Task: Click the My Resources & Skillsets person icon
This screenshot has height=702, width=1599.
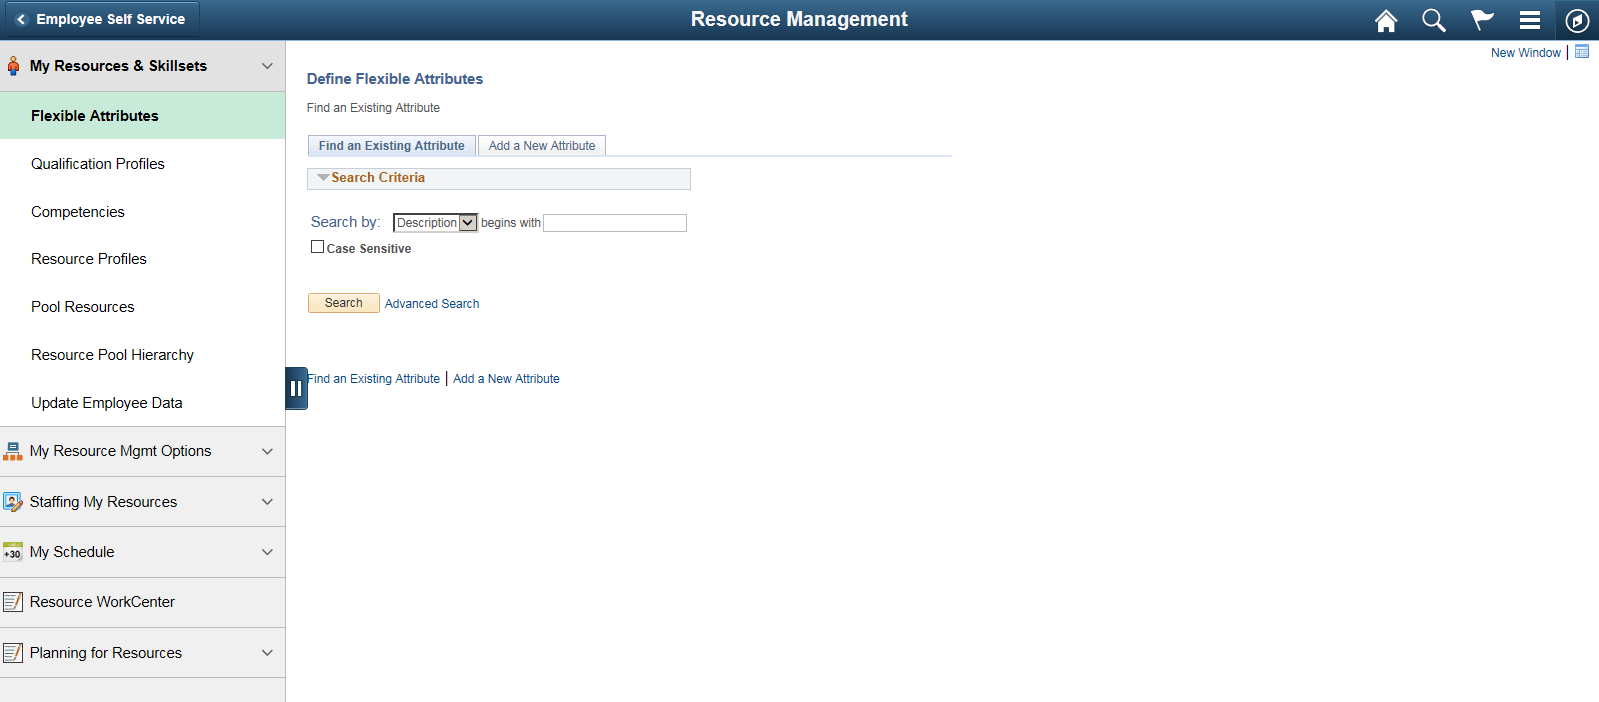Action: pos(13,66)
